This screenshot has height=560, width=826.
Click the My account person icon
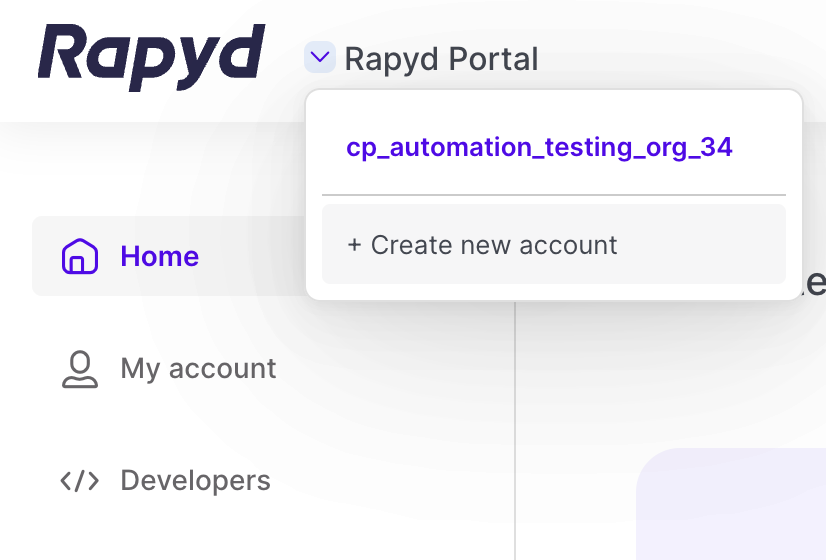80,369
